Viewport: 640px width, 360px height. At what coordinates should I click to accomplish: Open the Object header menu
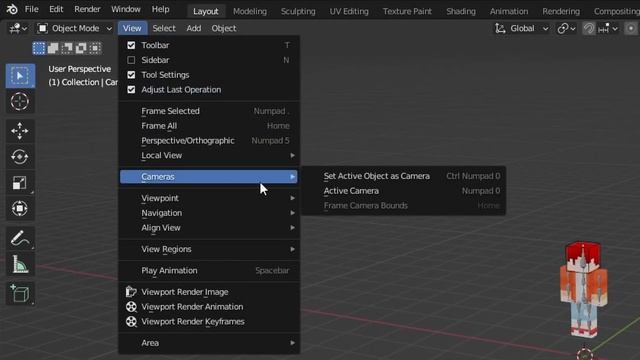pyautogui.click(x=224, y=28)
